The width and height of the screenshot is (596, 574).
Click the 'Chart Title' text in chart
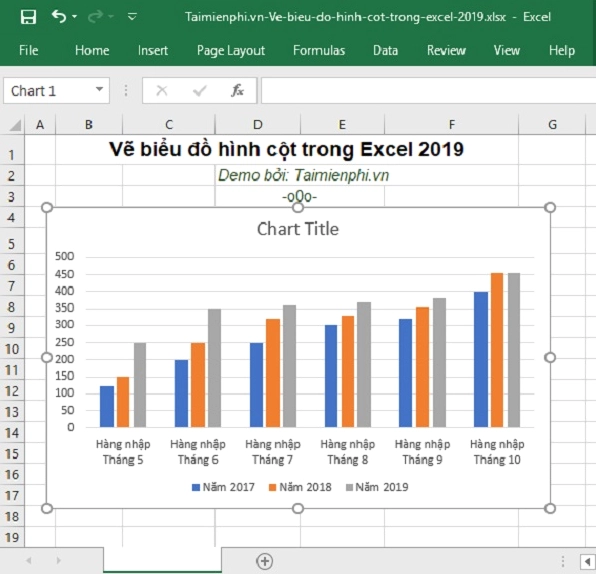298,229
